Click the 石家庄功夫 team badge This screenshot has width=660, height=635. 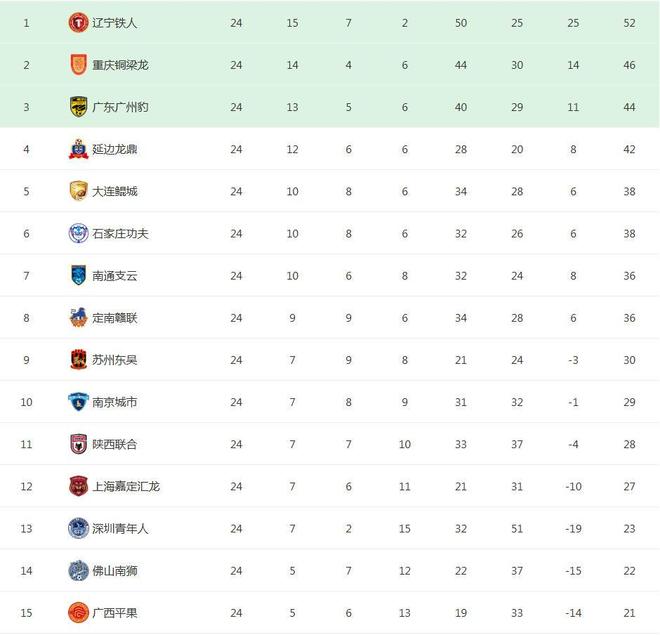(x=78, y=233)
